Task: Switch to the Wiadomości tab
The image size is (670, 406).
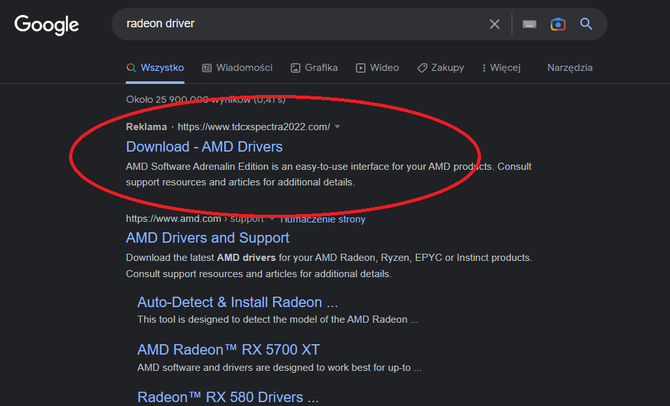Action: [x=237, y=68]
